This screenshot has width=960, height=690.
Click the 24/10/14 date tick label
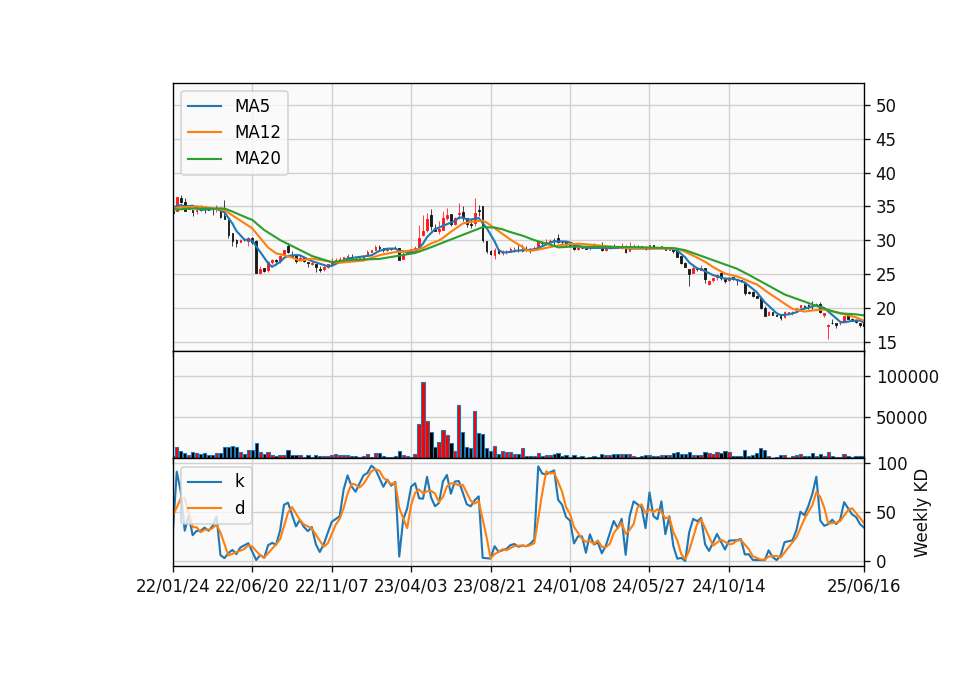[x=729, y=586]
